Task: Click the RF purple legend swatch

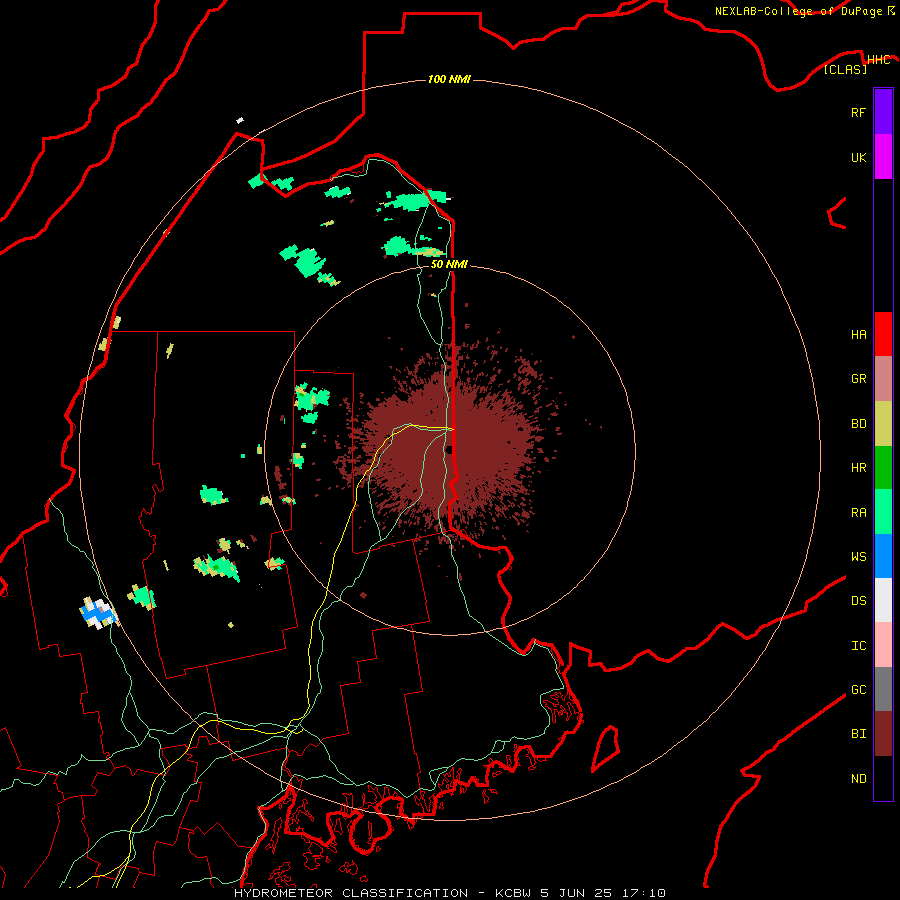Action: (x=883, y=112)
